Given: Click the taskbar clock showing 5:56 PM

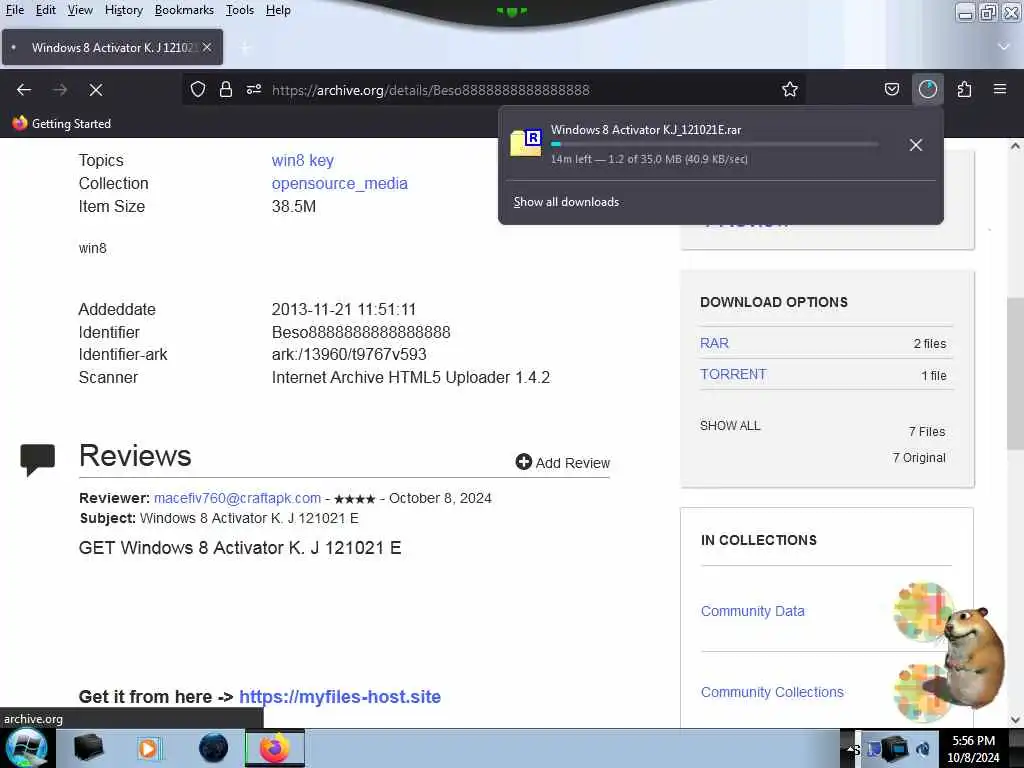Looking at the screenshot, I should point(973,749).
